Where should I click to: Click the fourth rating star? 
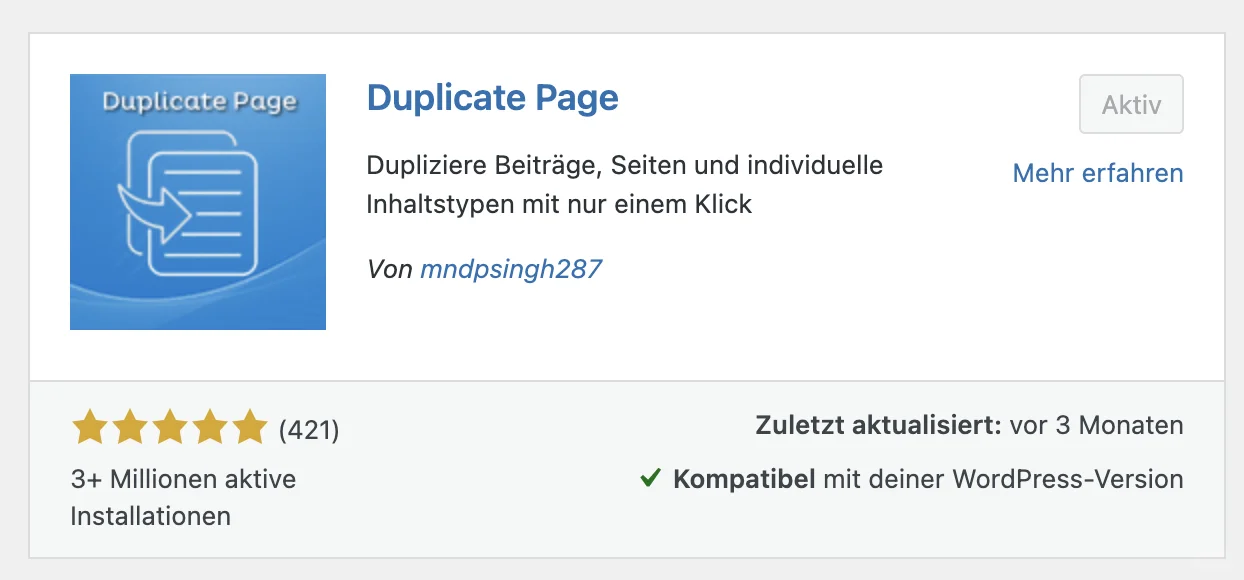[x=209, y=428]
